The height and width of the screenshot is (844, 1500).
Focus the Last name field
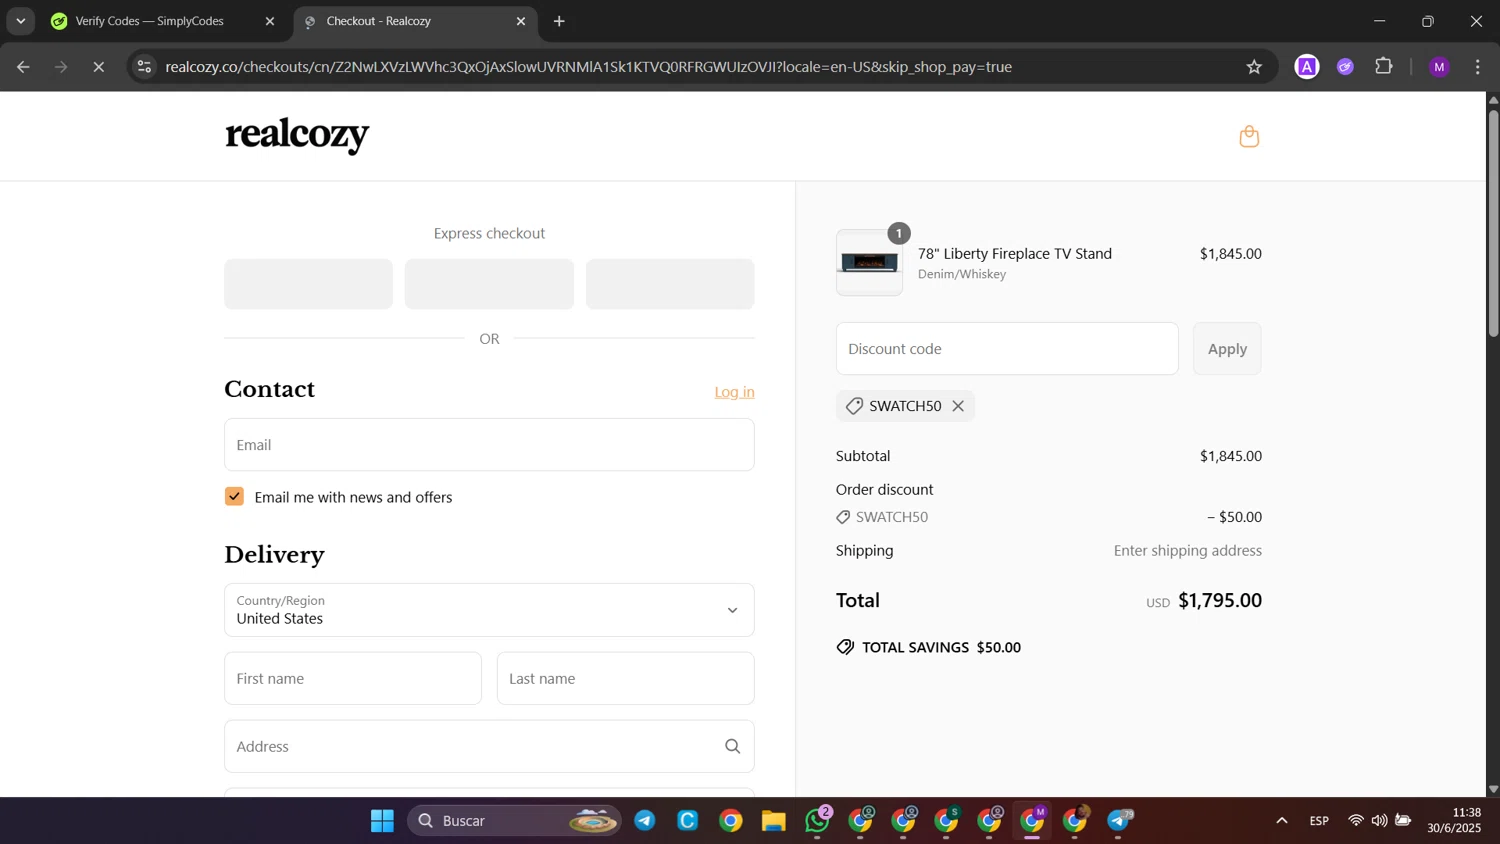[x=626, y=678]
